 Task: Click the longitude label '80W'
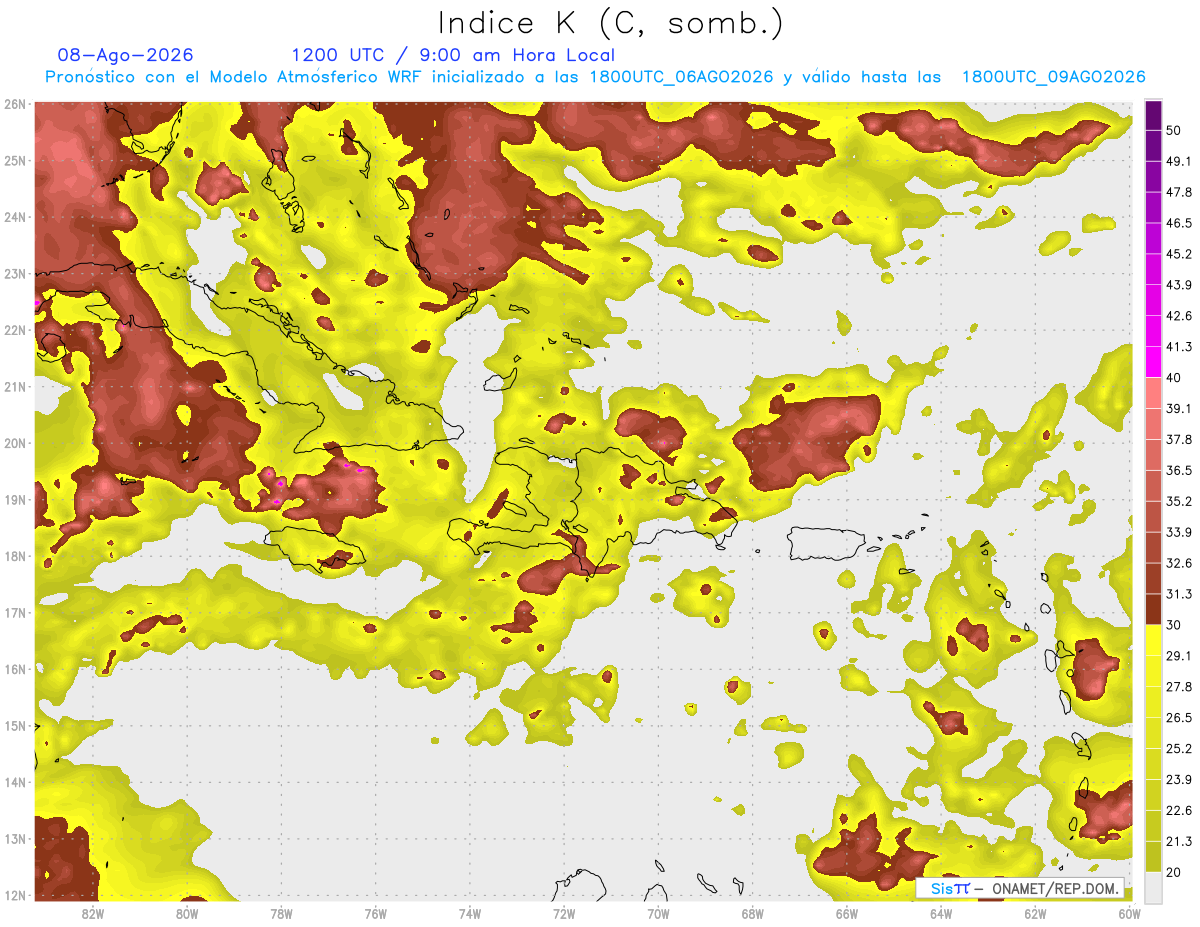tap(187, 914)
